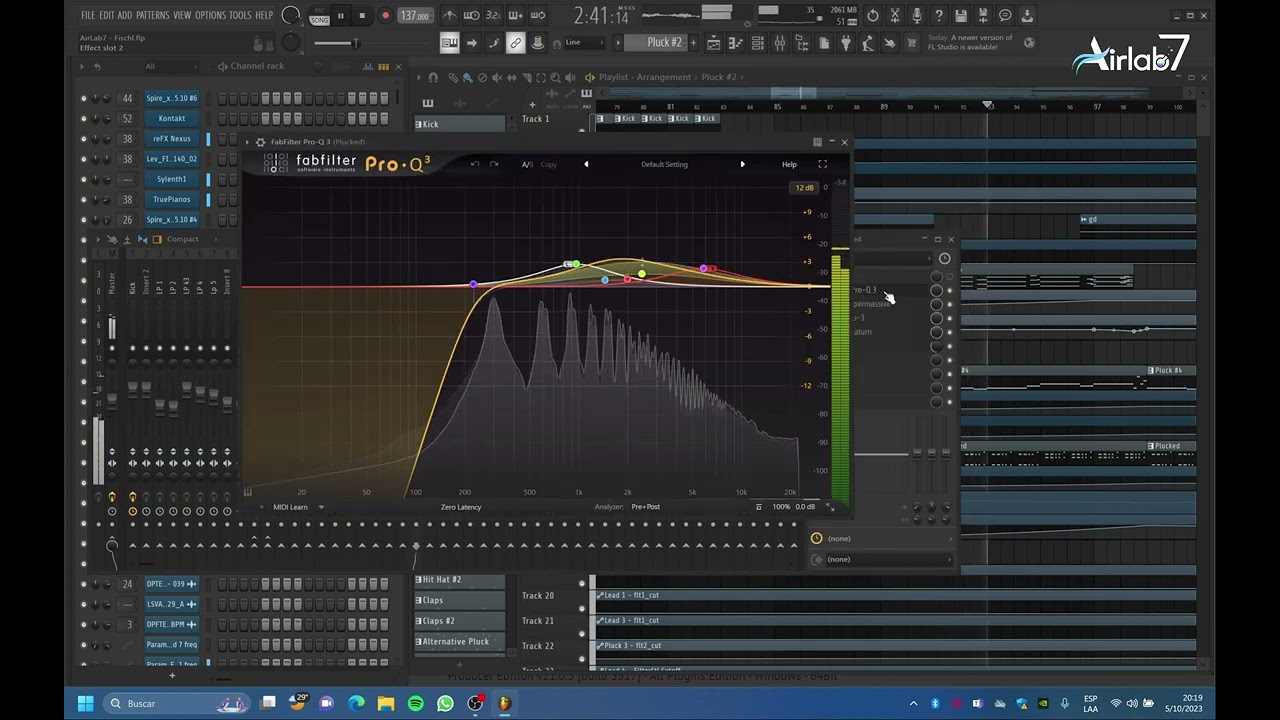This screenshot has height=720, width=1280.
Task: Click Kontakt mixer track number 52
Action: point(127,118)
